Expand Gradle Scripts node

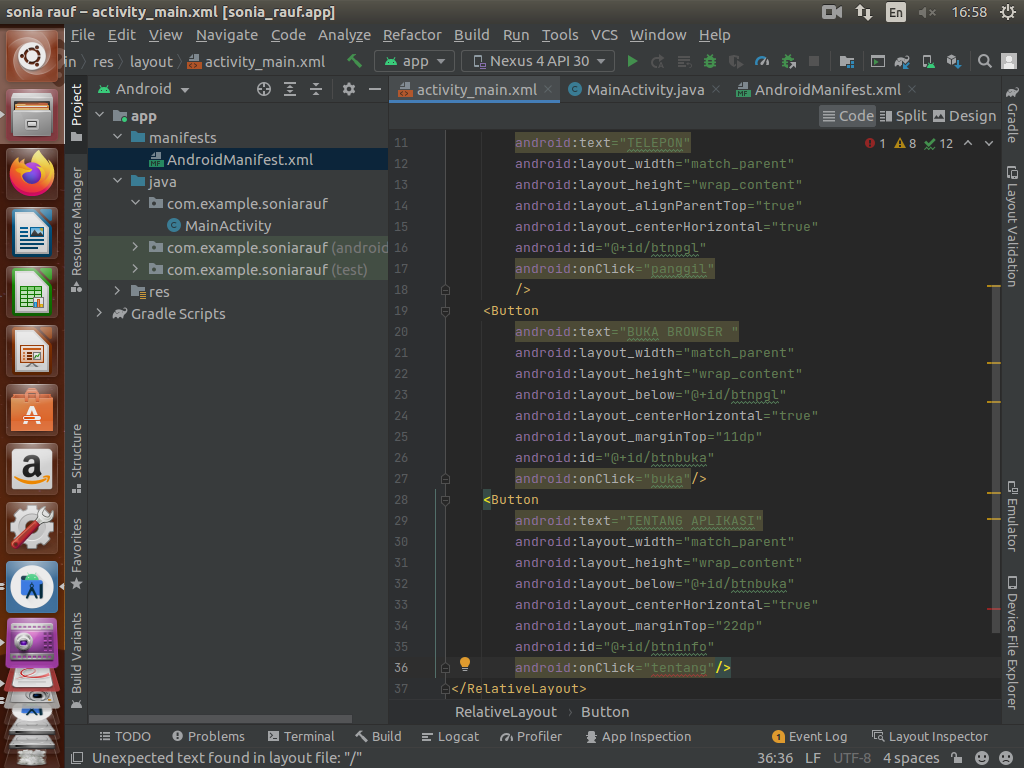click(x=99, y=314)
